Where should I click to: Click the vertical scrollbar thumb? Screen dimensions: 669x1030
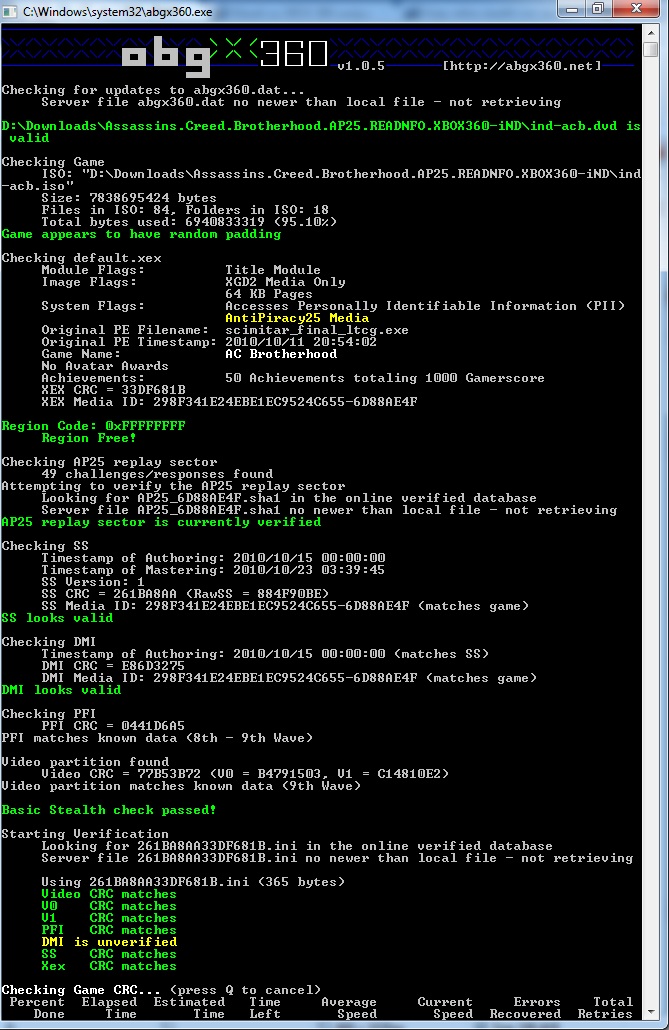pyautogui.click(x=651, y=50)
